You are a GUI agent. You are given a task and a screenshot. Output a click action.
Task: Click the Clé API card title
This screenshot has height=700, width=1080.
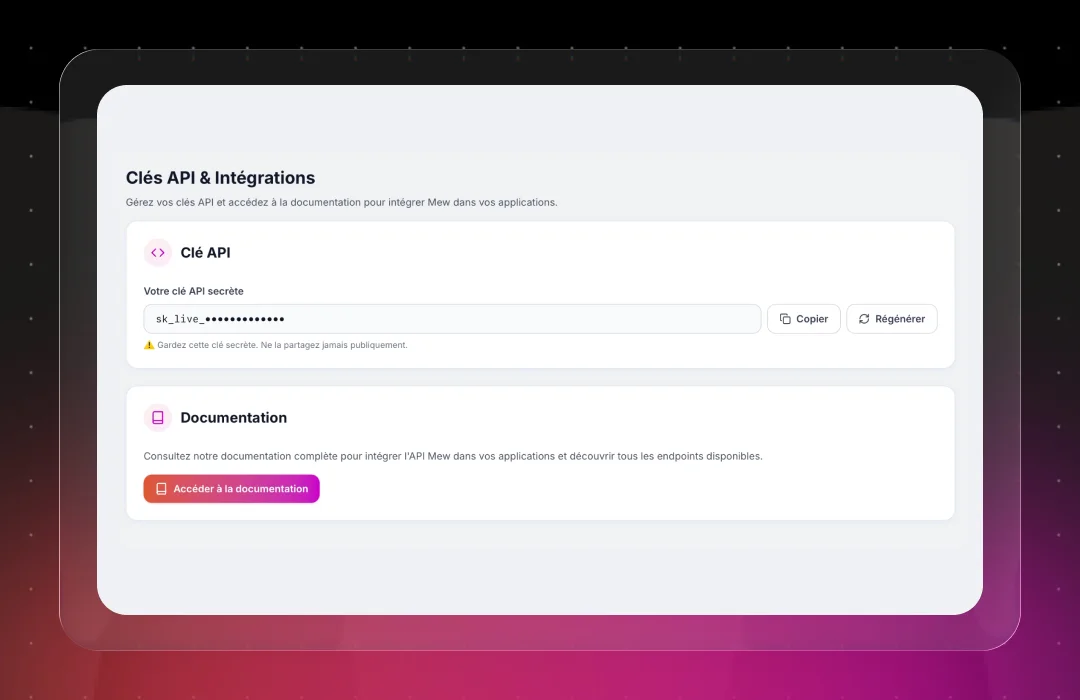(206, 252)
